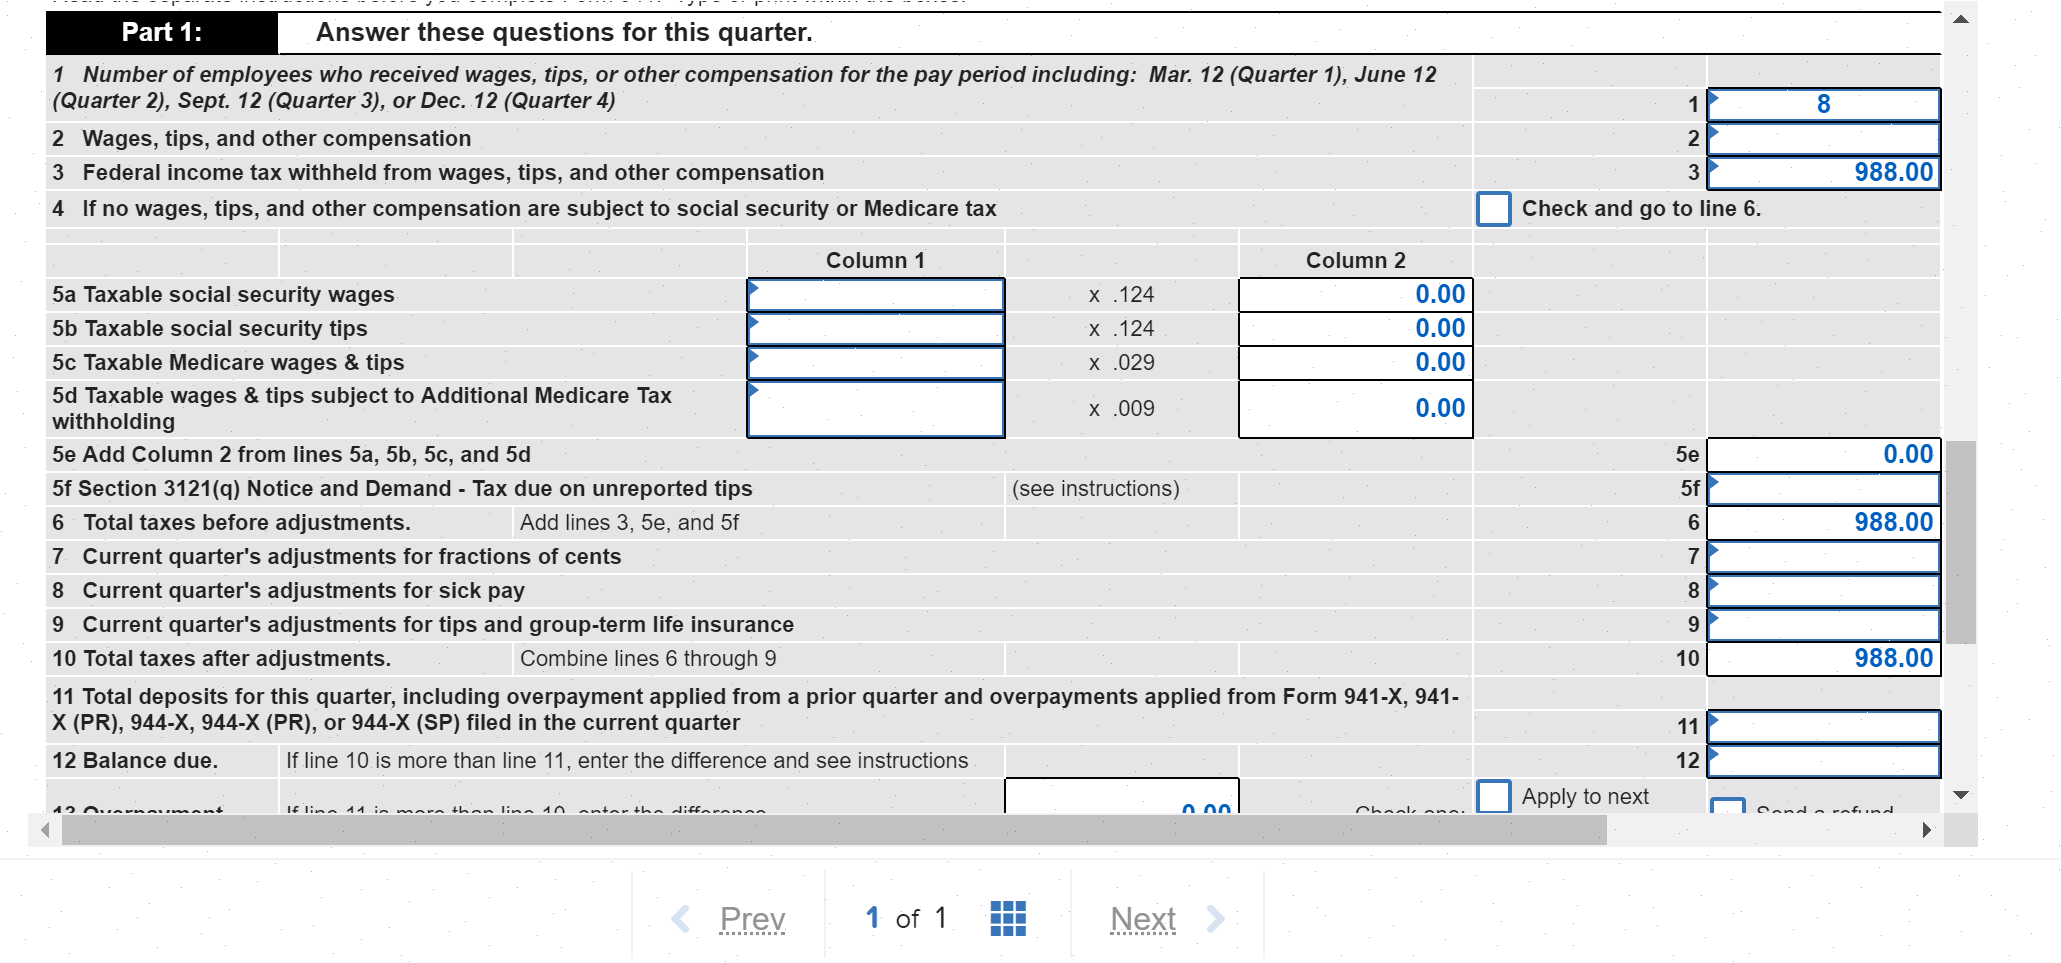Check the Apply to next checkbox
The height and width of the screenshot is (963, 2061).
click(1494, 796)
